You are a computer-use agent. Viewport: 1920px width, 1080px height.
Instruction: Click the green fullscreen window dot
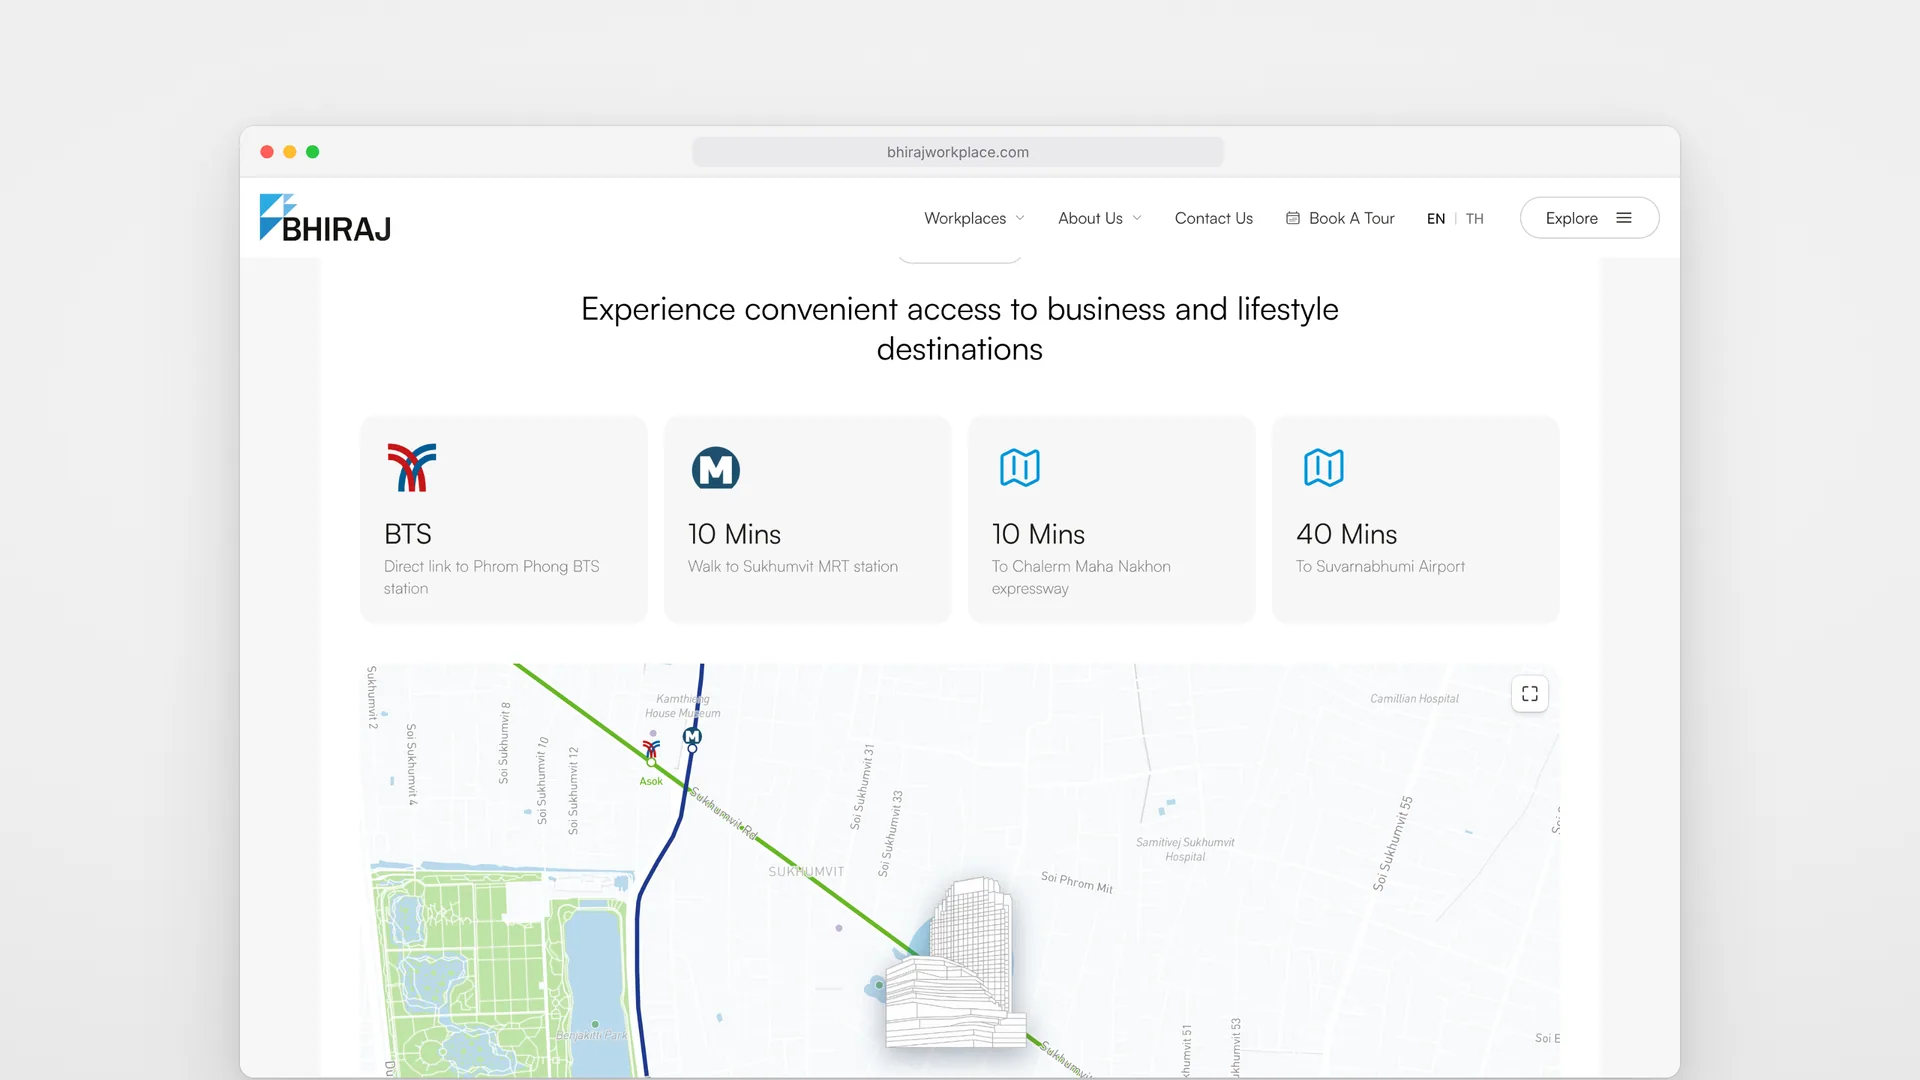coord(313,152)
